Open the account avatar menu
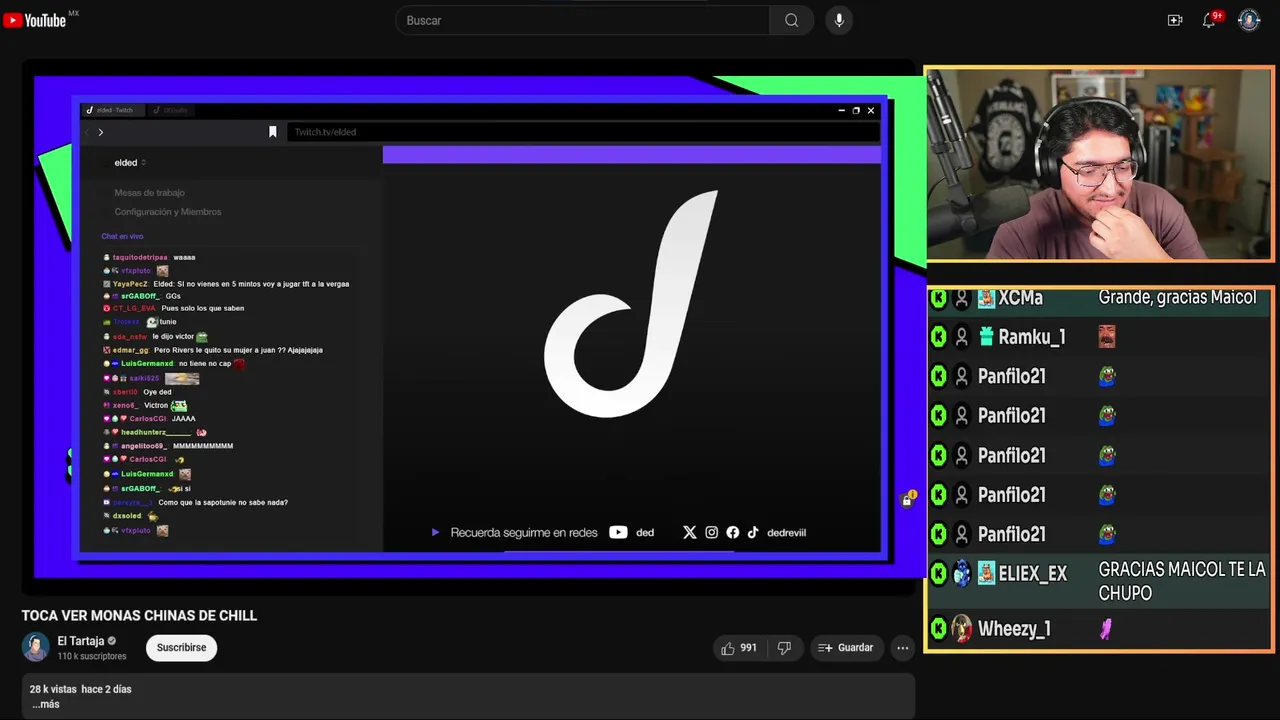The width and height of the screenshot is (1280, 720). [x=1249, y=20]
